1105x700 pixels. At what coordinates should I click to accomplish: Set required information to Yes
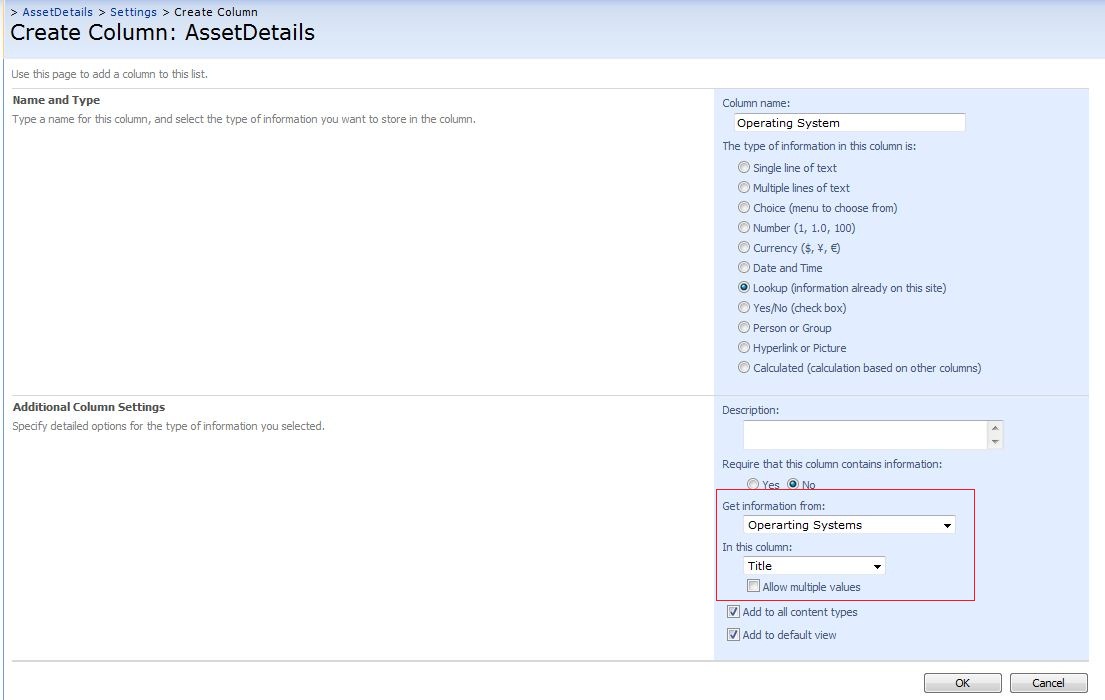pos(753,484)
